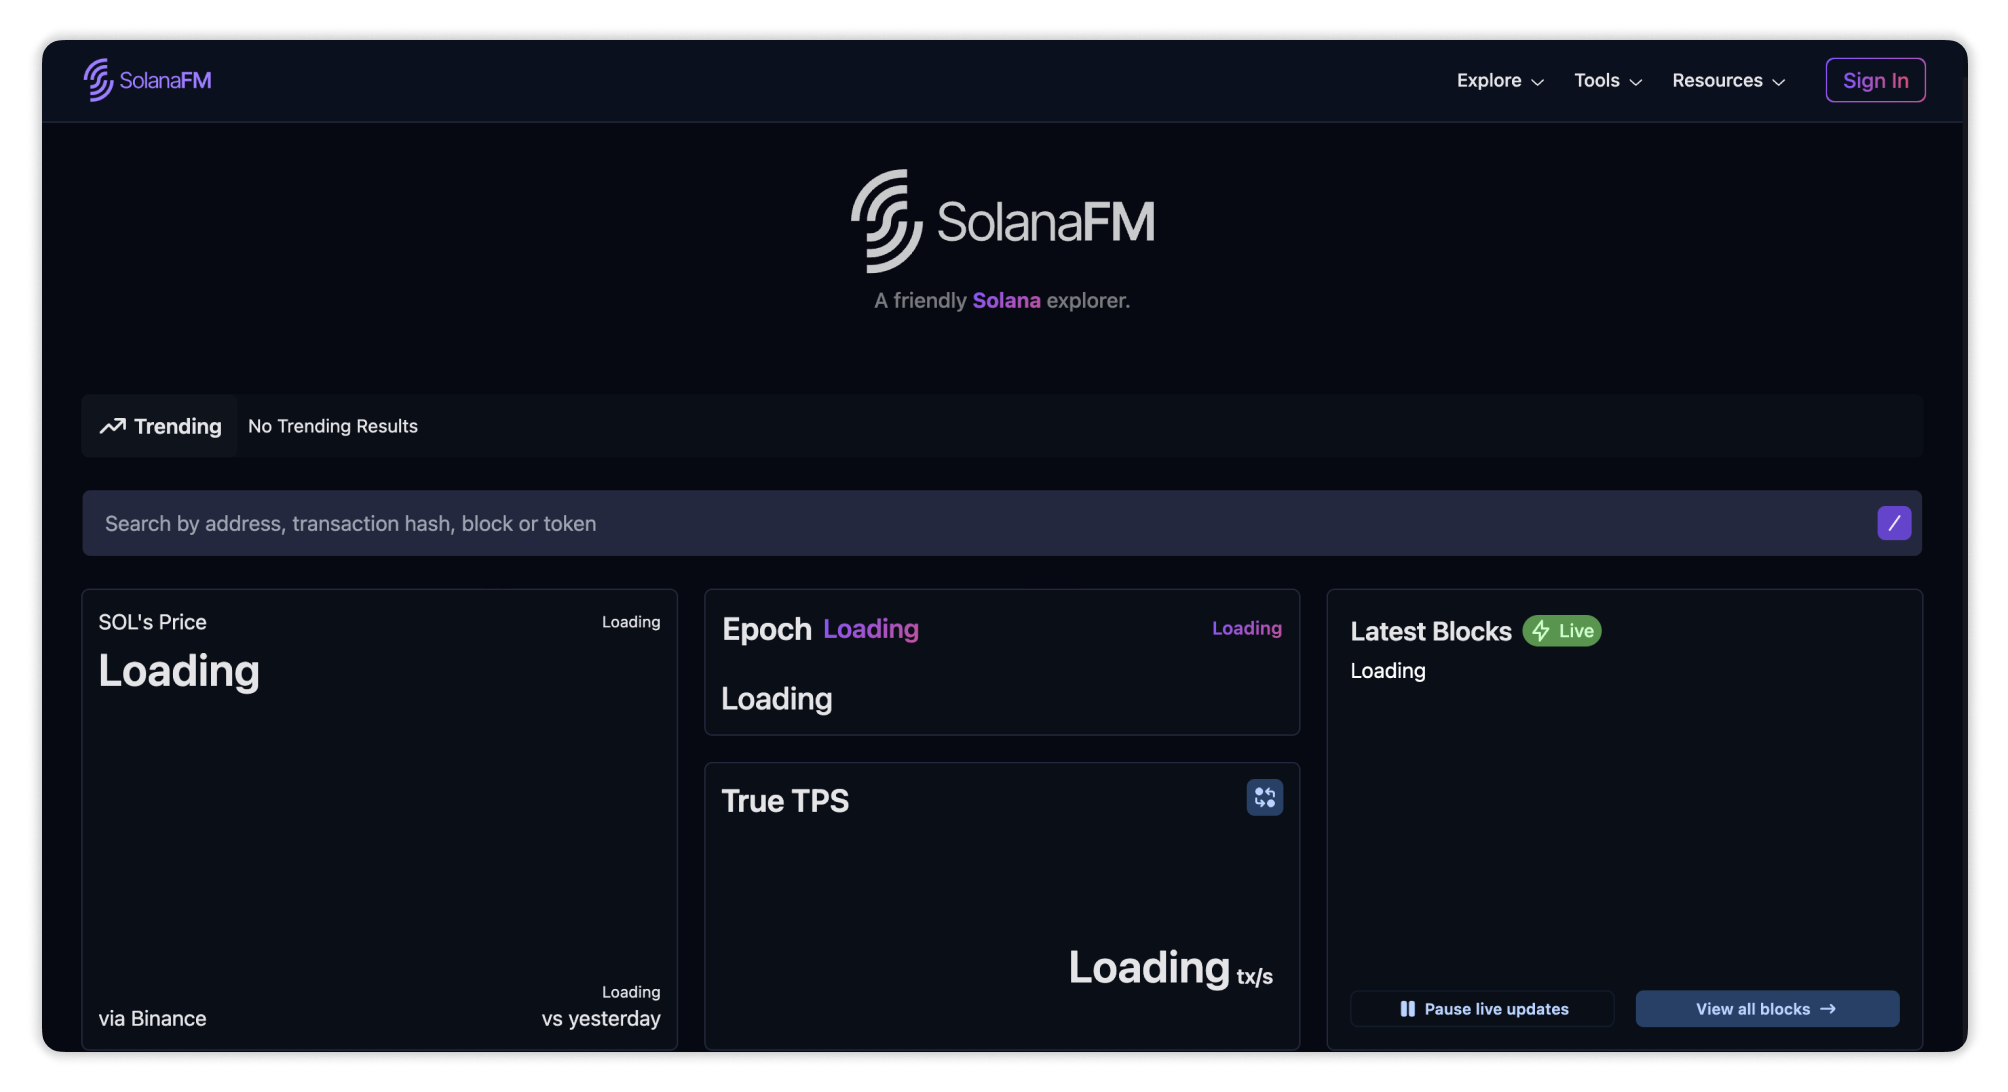Click the Latest Blocks heading
The width and height of the screenshot is (2008, 1092).
1430,631
